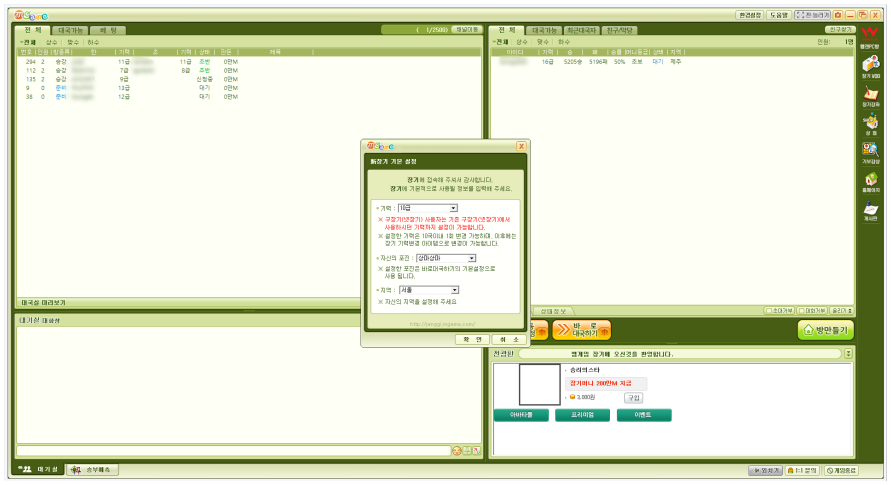This screenshot has height=485, width=891.
Task: Click the emoticon smiley icon beside chat input
Action: (x=456, y=451)
